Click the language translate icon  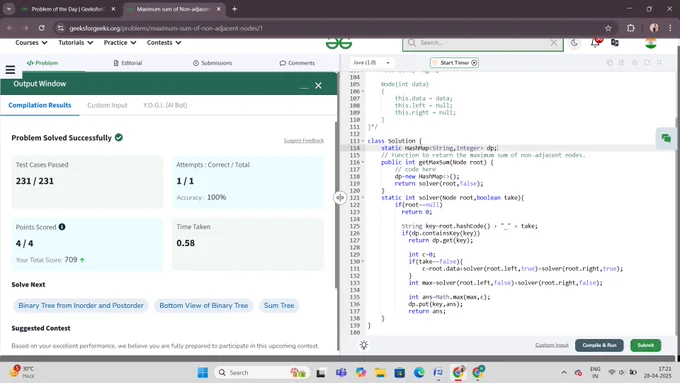point(615,43)
